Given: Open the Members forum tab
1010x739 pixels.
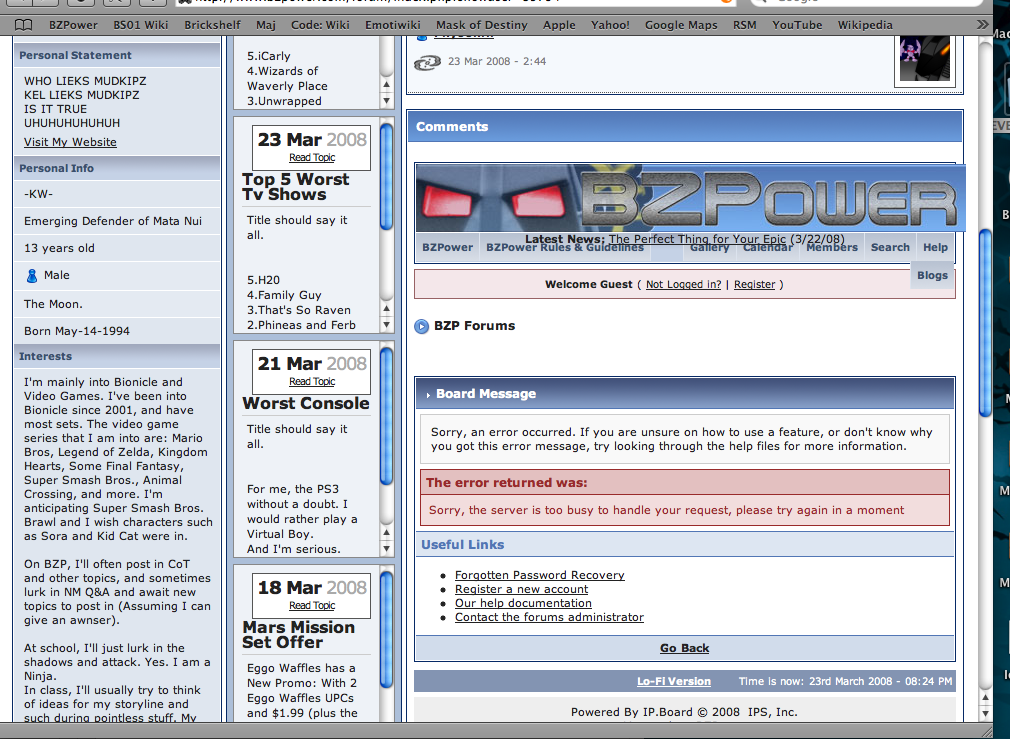Looking at the screenshot, I should pos(832,248).
